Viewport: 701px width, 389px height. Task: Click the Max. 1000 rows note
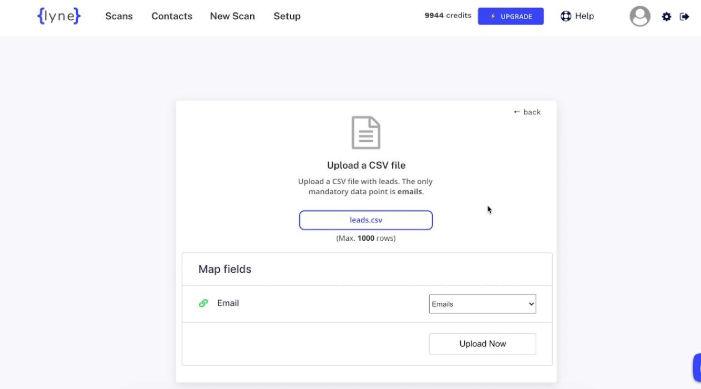(366, 238)
